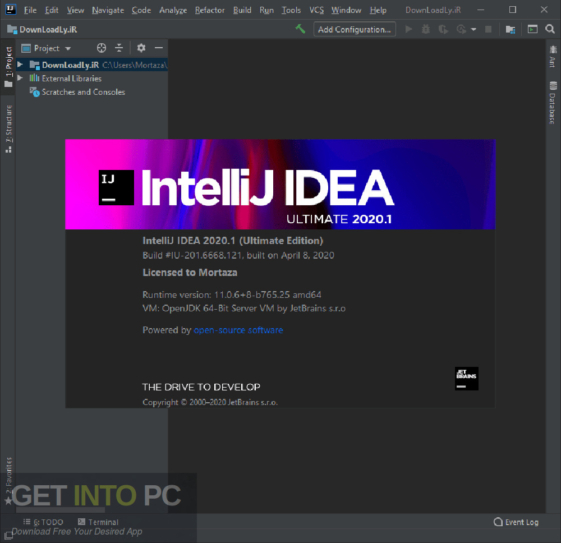Click the Copyright 2000–2020 JetBrains line
The width and height of the screenshot is (561, 543).
[210, 402]
